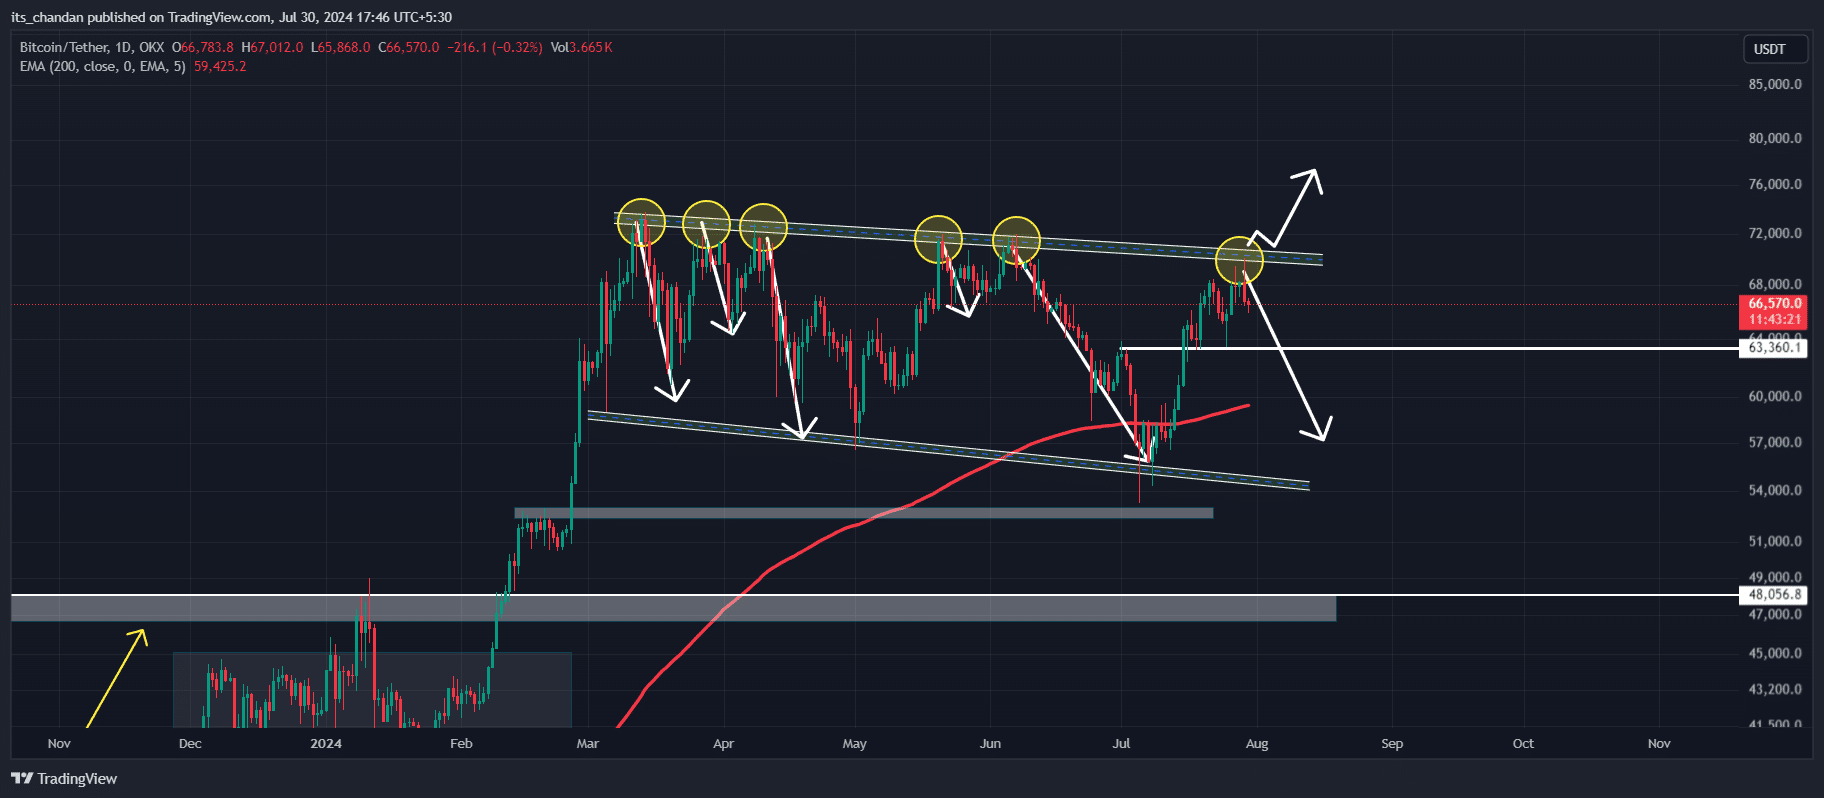Click the high price value 67,012.0
This screenshot has width=1824, height=798.
click(276, 47)
